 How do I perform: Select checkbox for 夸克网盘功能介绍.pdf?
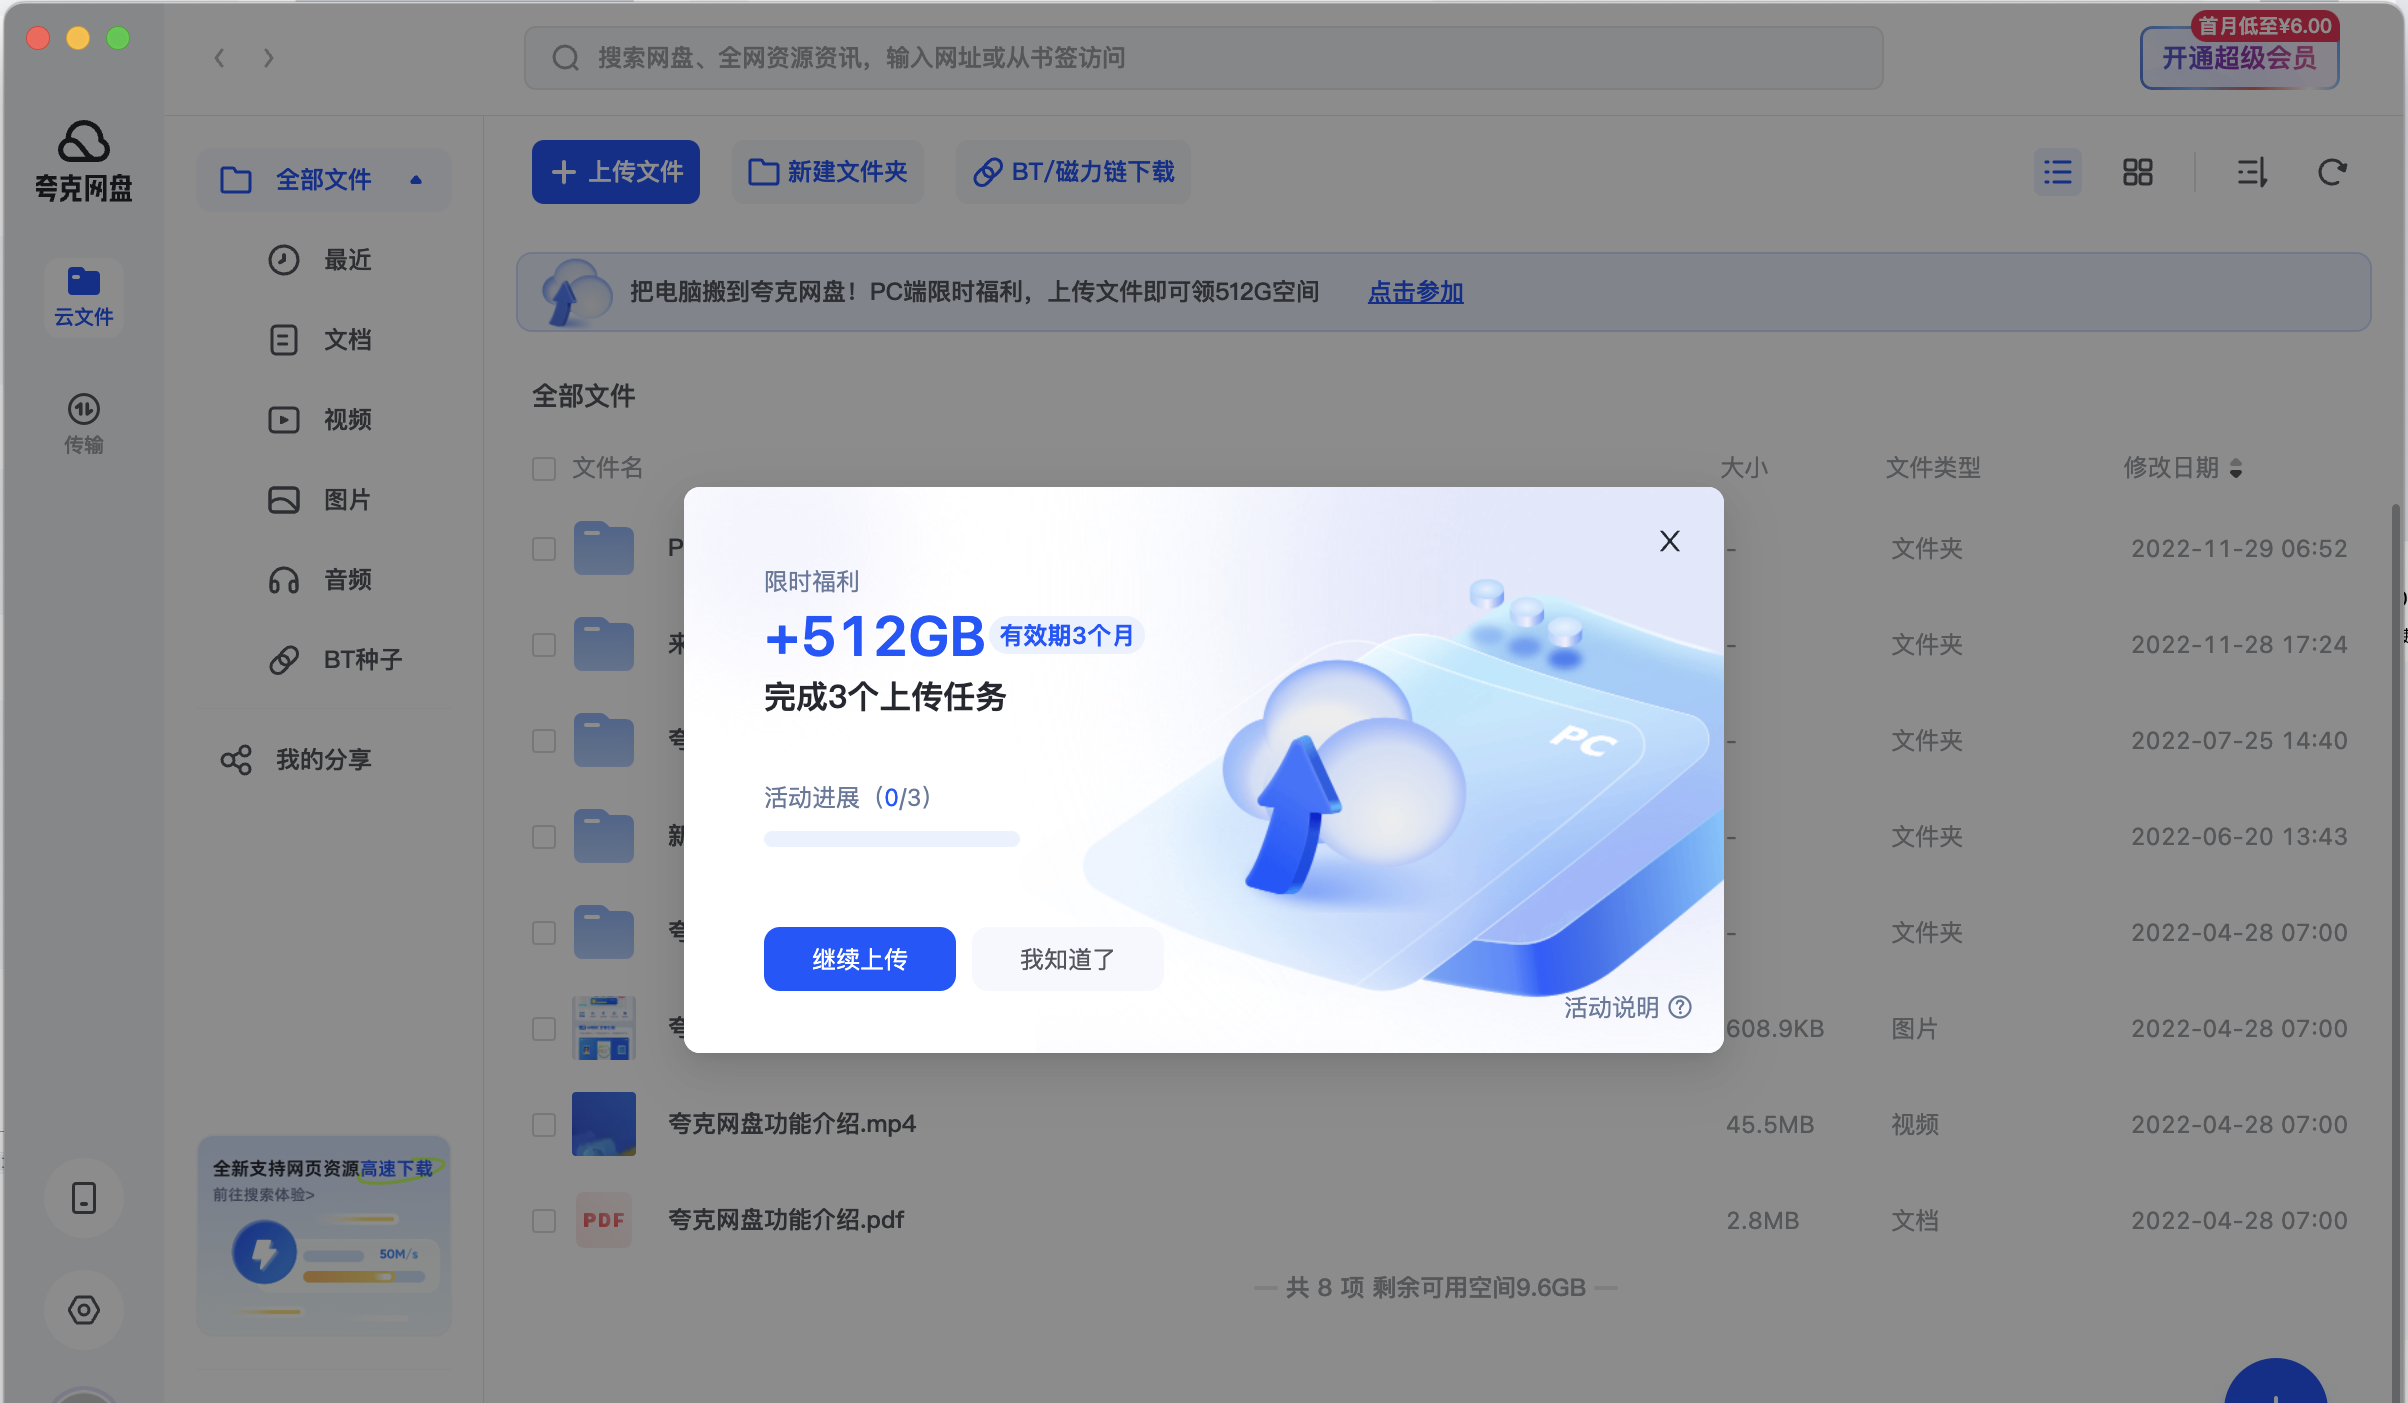click(x=544, y=1221)
